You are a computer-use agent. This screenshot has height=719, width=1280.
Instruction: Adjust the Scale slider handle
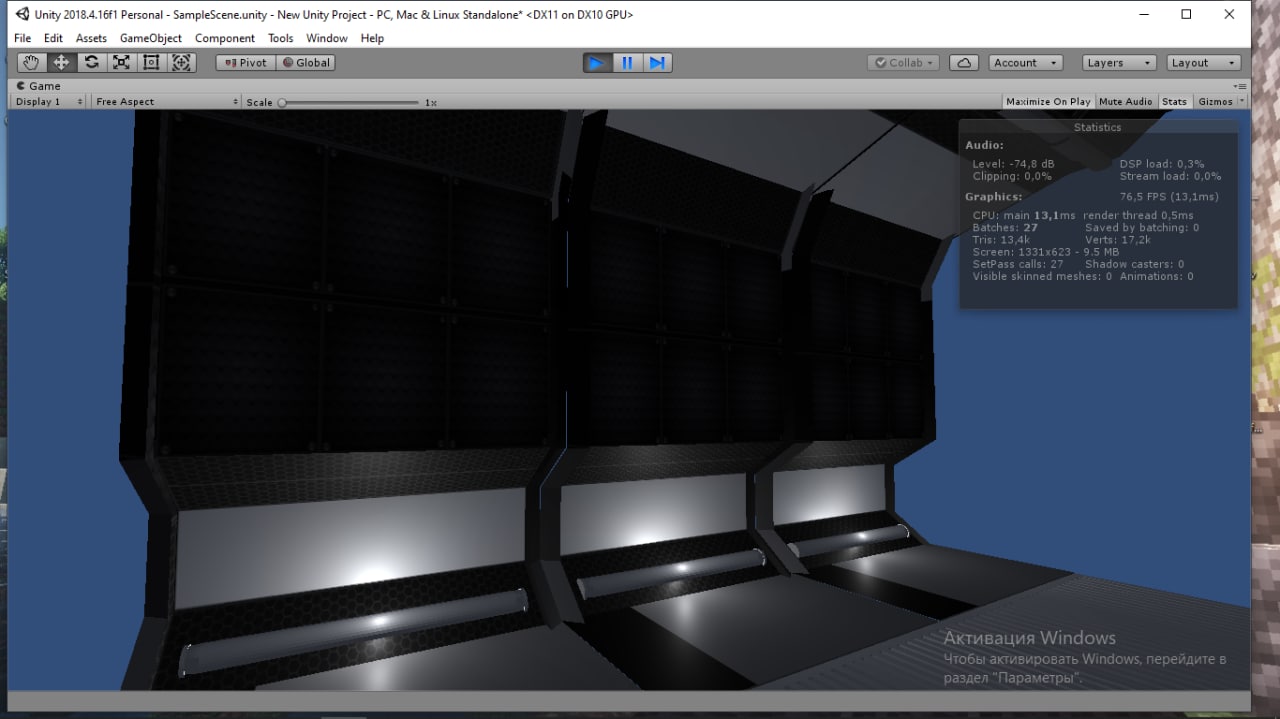282,102
